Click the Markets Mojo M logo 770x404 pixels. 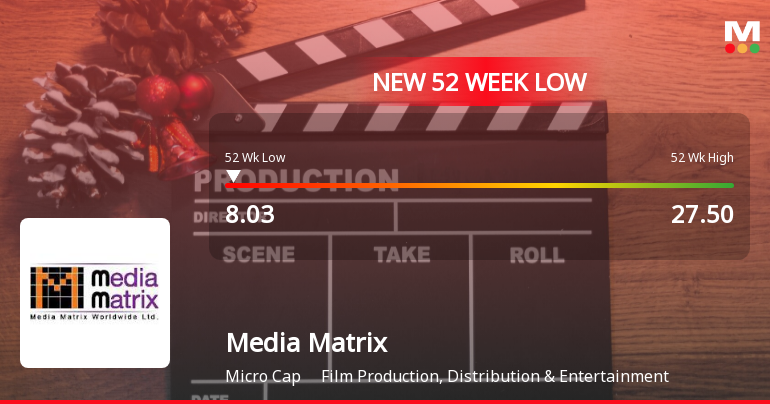coord(742,37)
